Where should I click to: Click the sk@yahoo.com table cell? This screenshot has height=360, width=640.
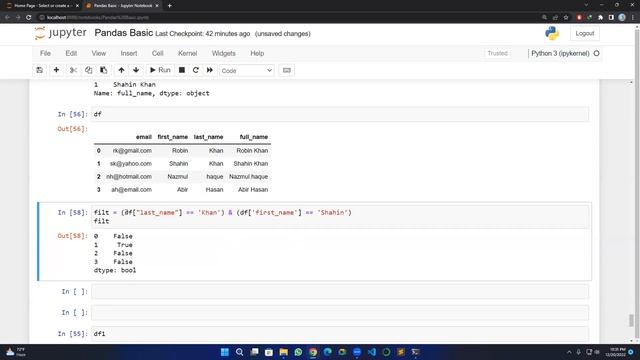click(131, 164)
